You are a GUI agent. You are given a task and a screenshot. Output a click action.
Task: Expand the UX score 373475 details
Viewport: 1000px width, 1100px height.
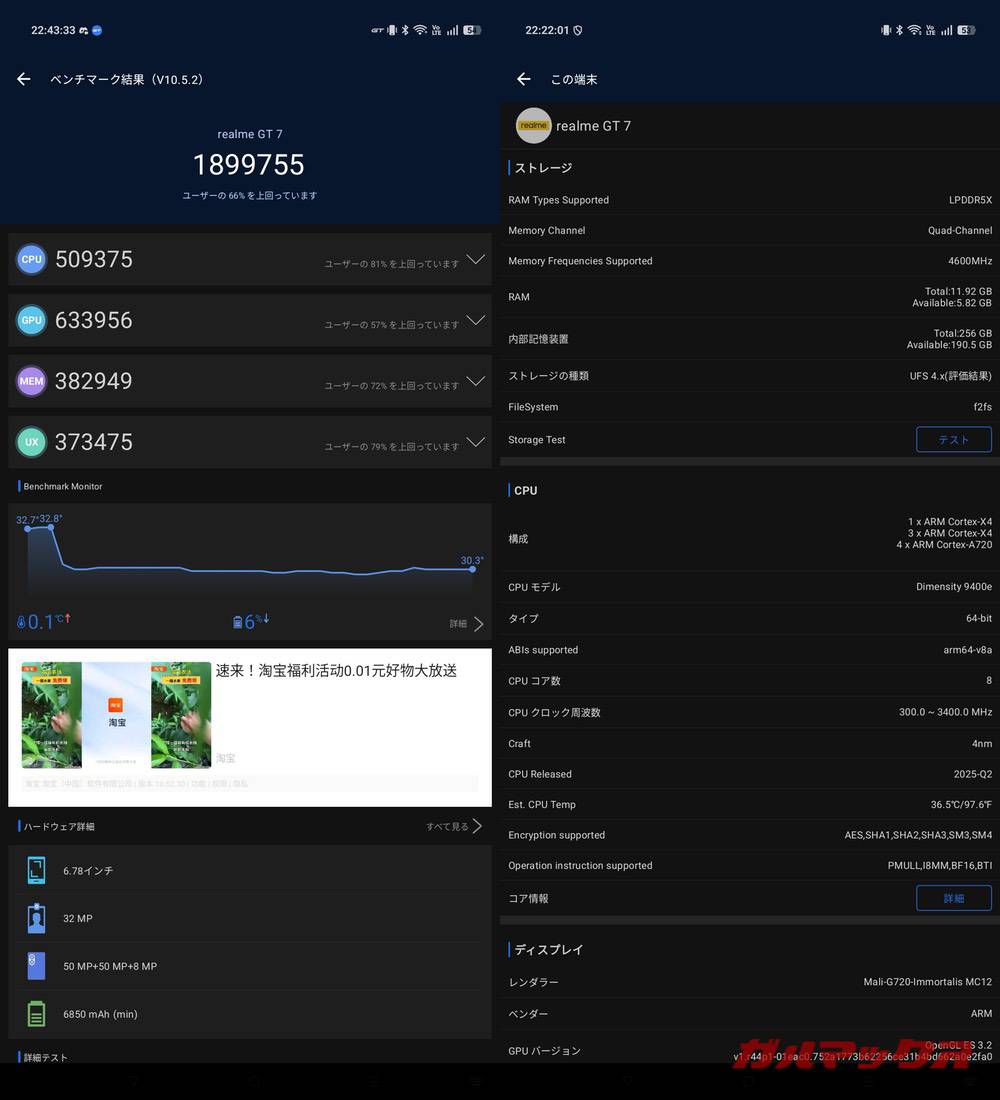point(476,443)
